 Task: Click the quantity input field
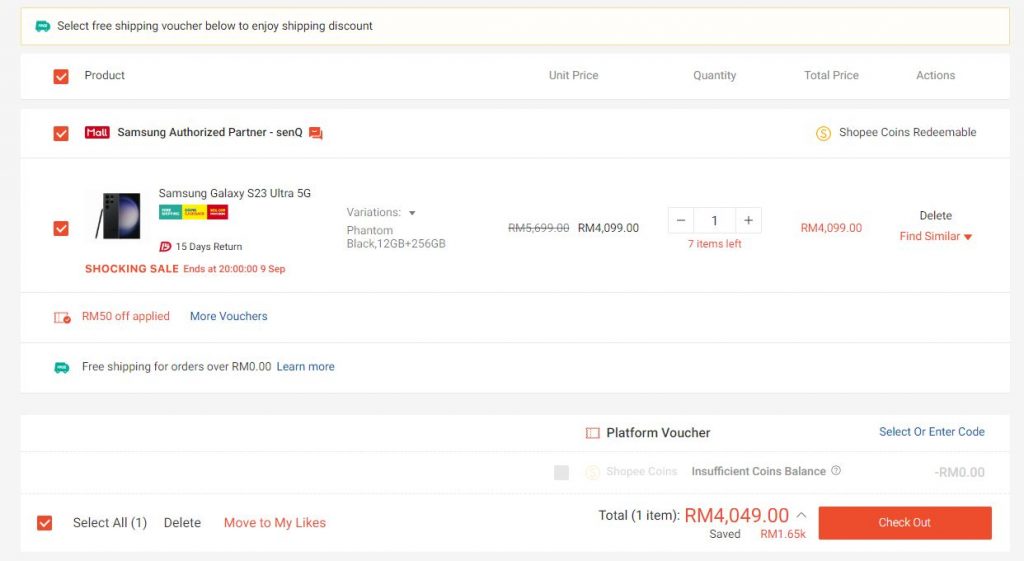click(714, 220)
